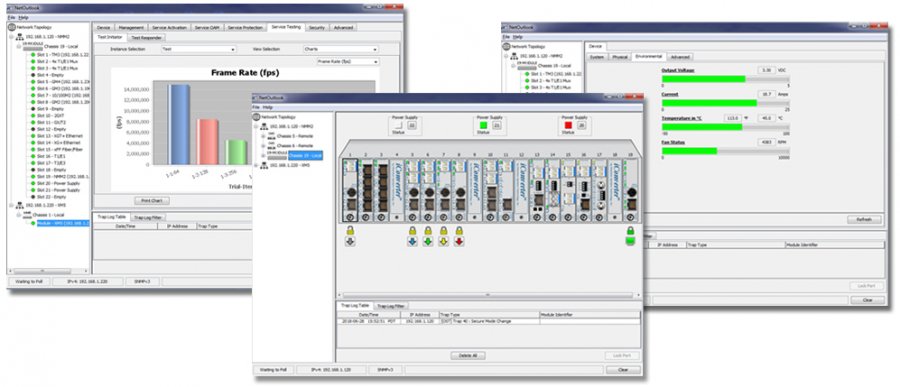The width and height of the screenshot is (900, 387).
Task: Open the Frame Rate (fps) dropdown
Action: (348, 61)
